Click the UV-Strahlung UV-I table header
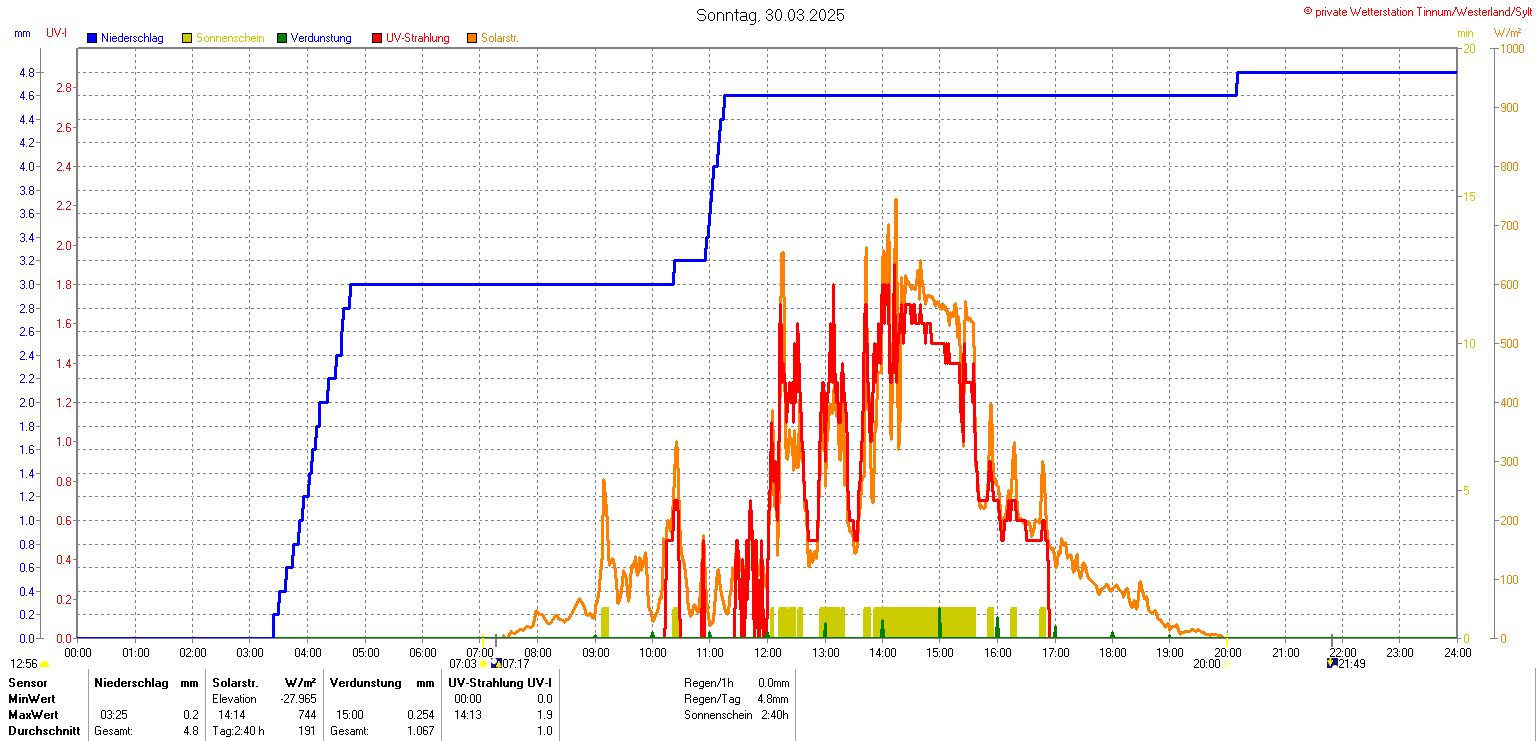The height and width of the screenshot is (741, 1536). coord(500,683)
